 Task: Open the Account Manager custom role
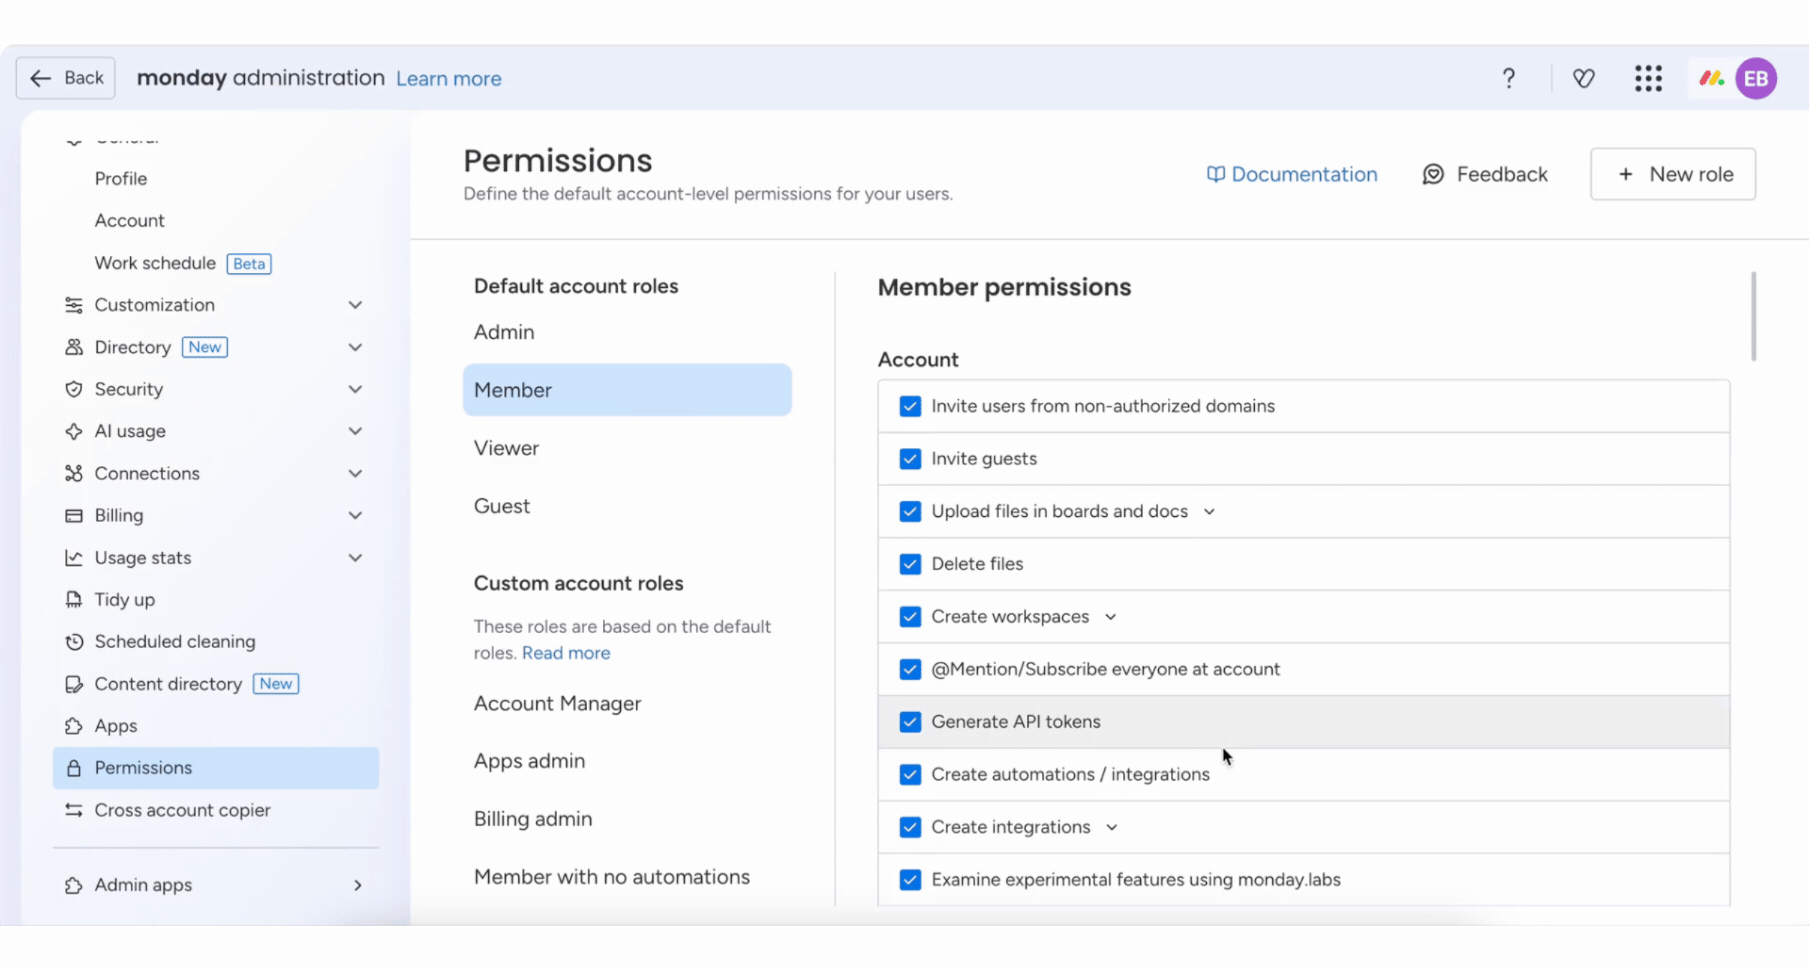pyautogui.click(x=557, y=703)
